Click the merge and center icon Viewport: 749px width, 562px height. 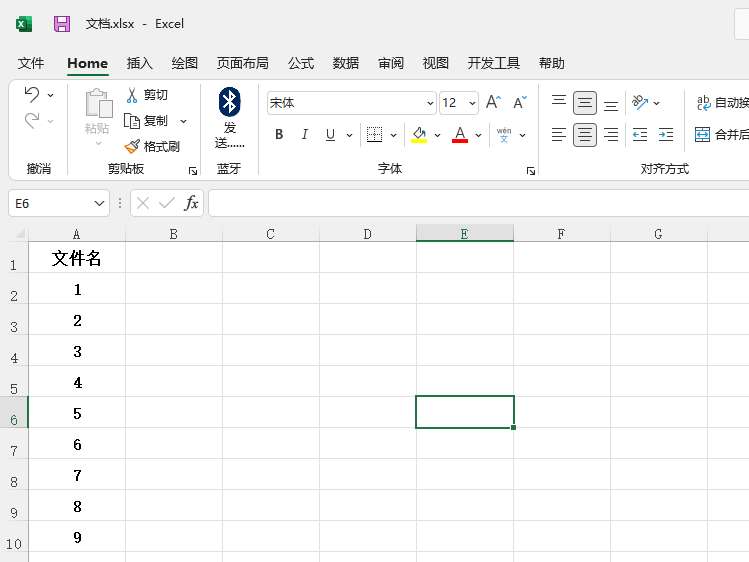pyautogui.click(x=702, y=135)
